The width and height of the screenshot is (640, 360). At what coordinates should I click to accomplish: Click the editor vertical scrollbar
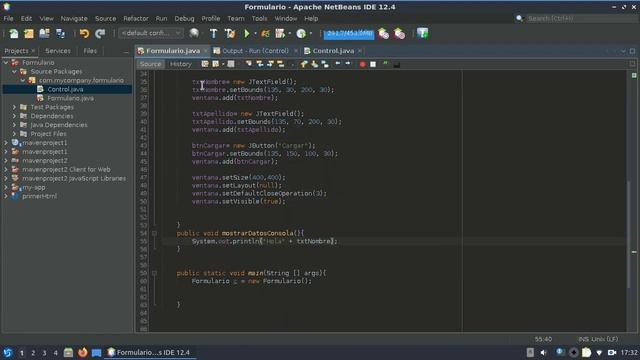629,236
